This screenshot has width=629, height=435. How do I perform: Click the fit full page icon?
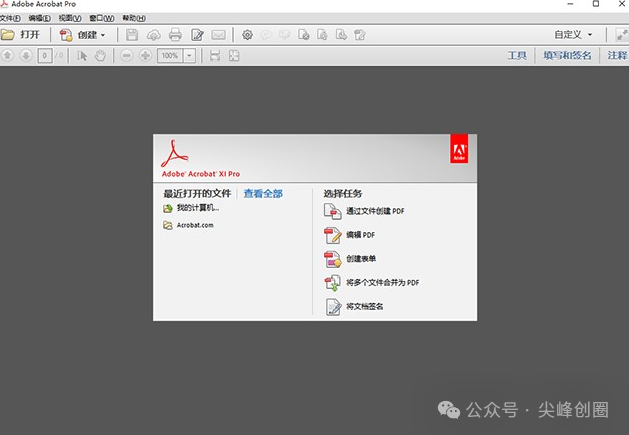234,56
